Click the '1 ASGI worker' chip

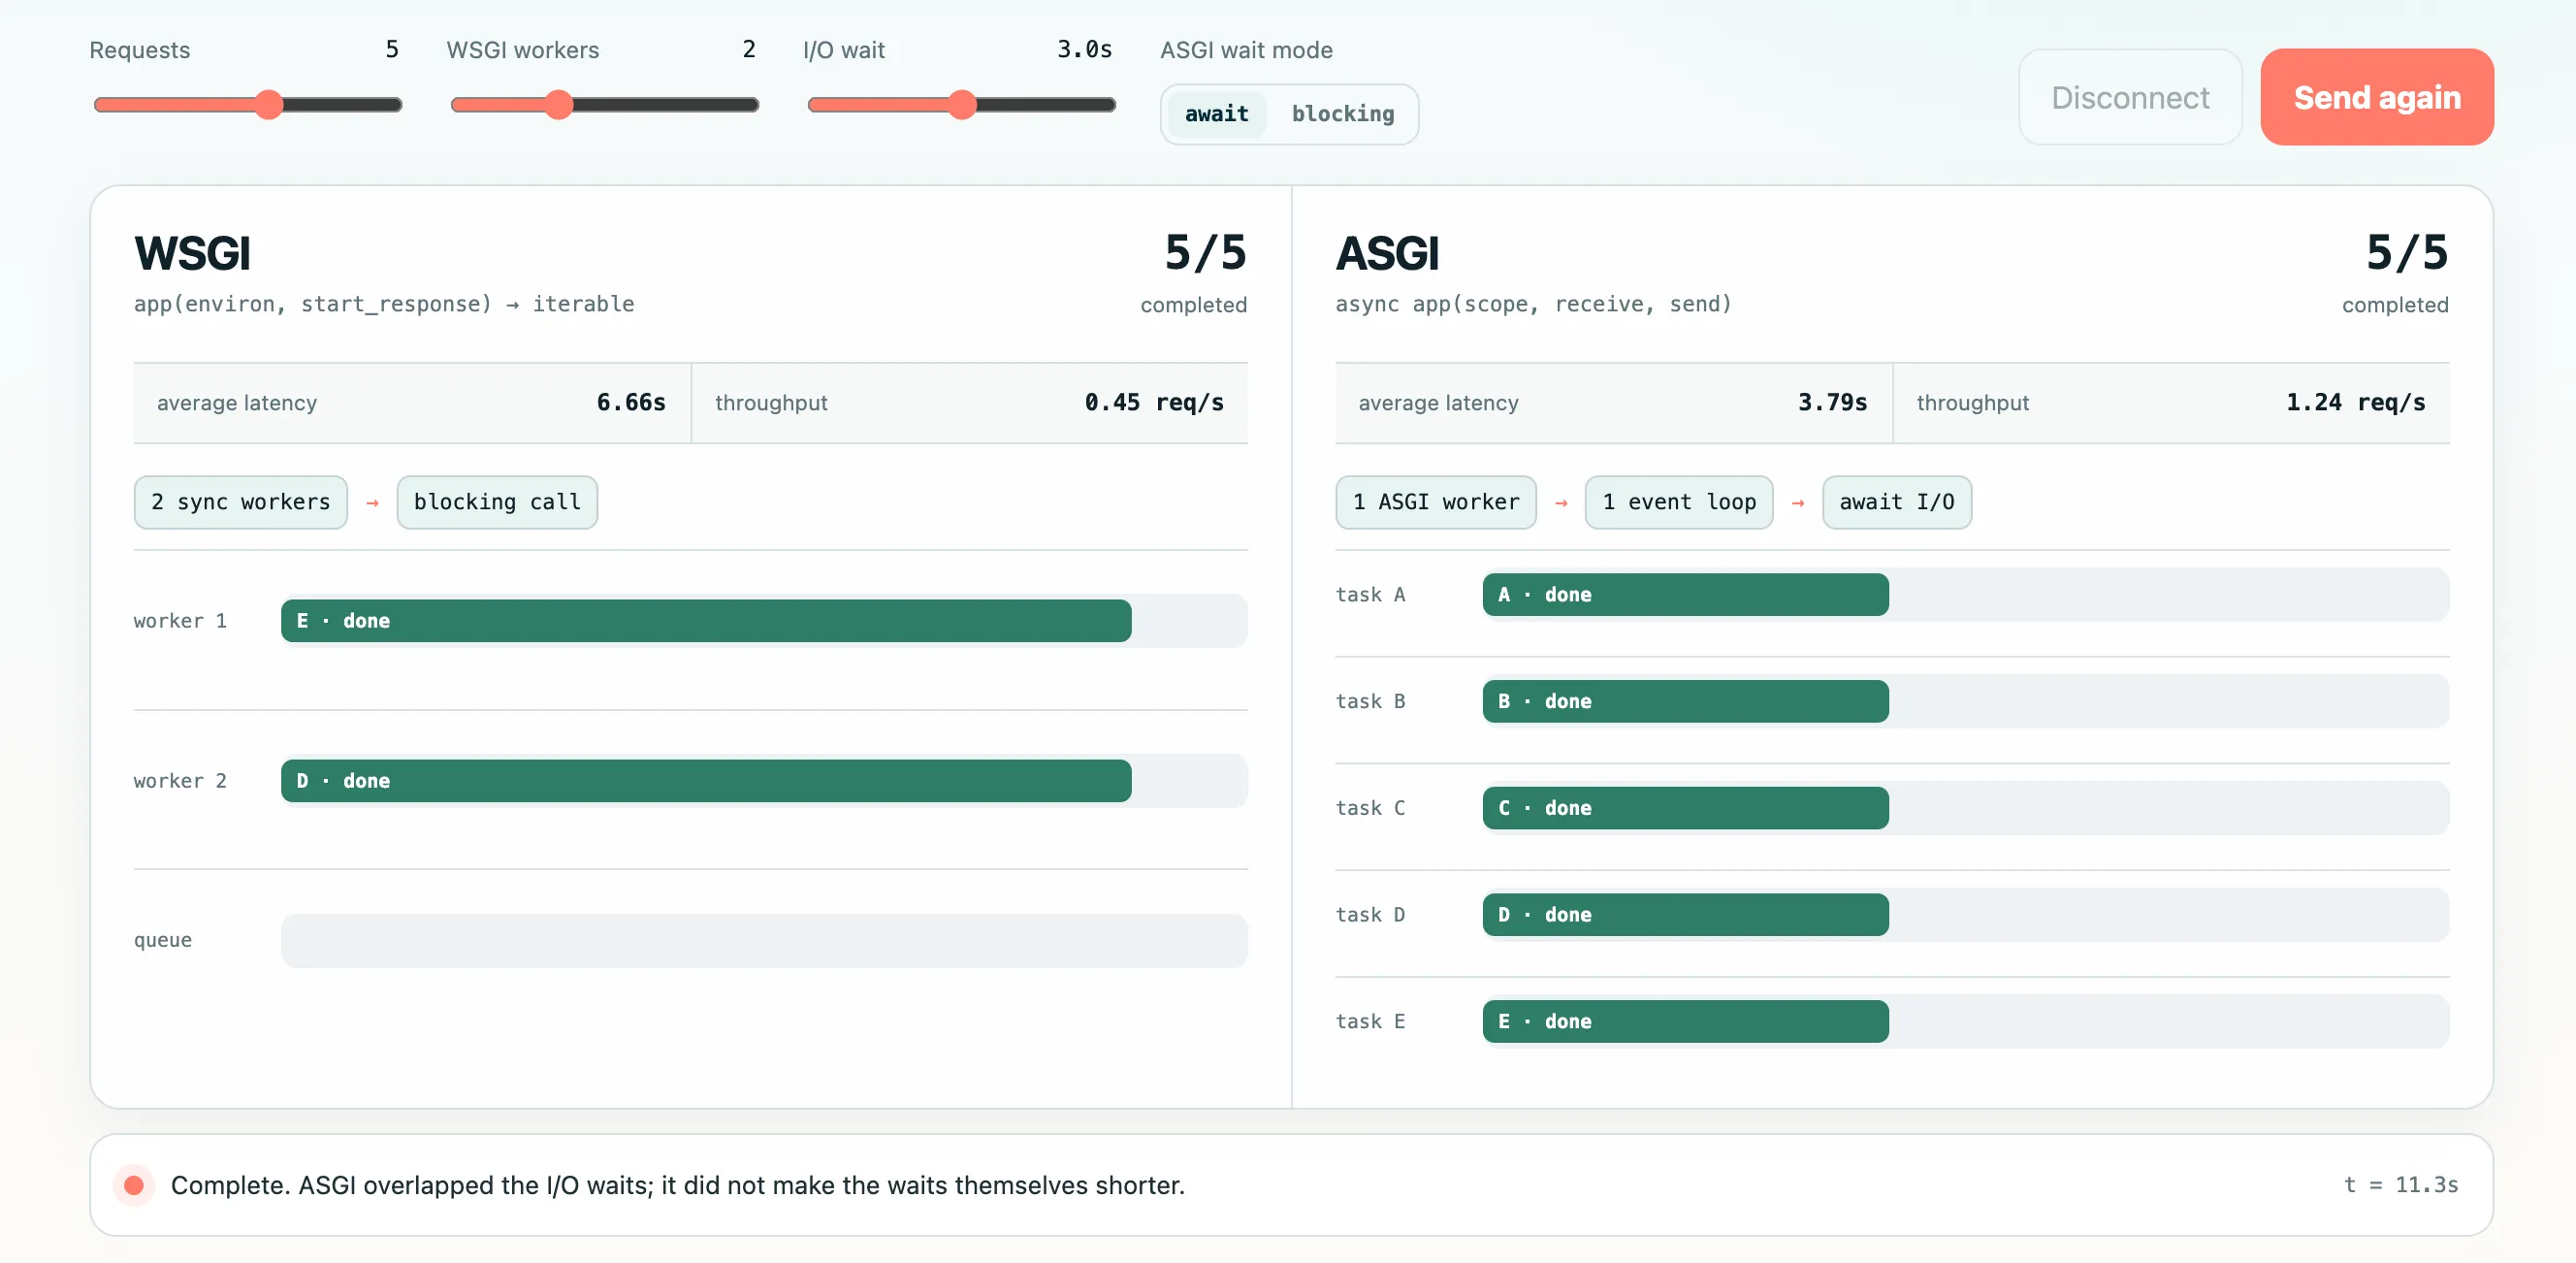1435,502
